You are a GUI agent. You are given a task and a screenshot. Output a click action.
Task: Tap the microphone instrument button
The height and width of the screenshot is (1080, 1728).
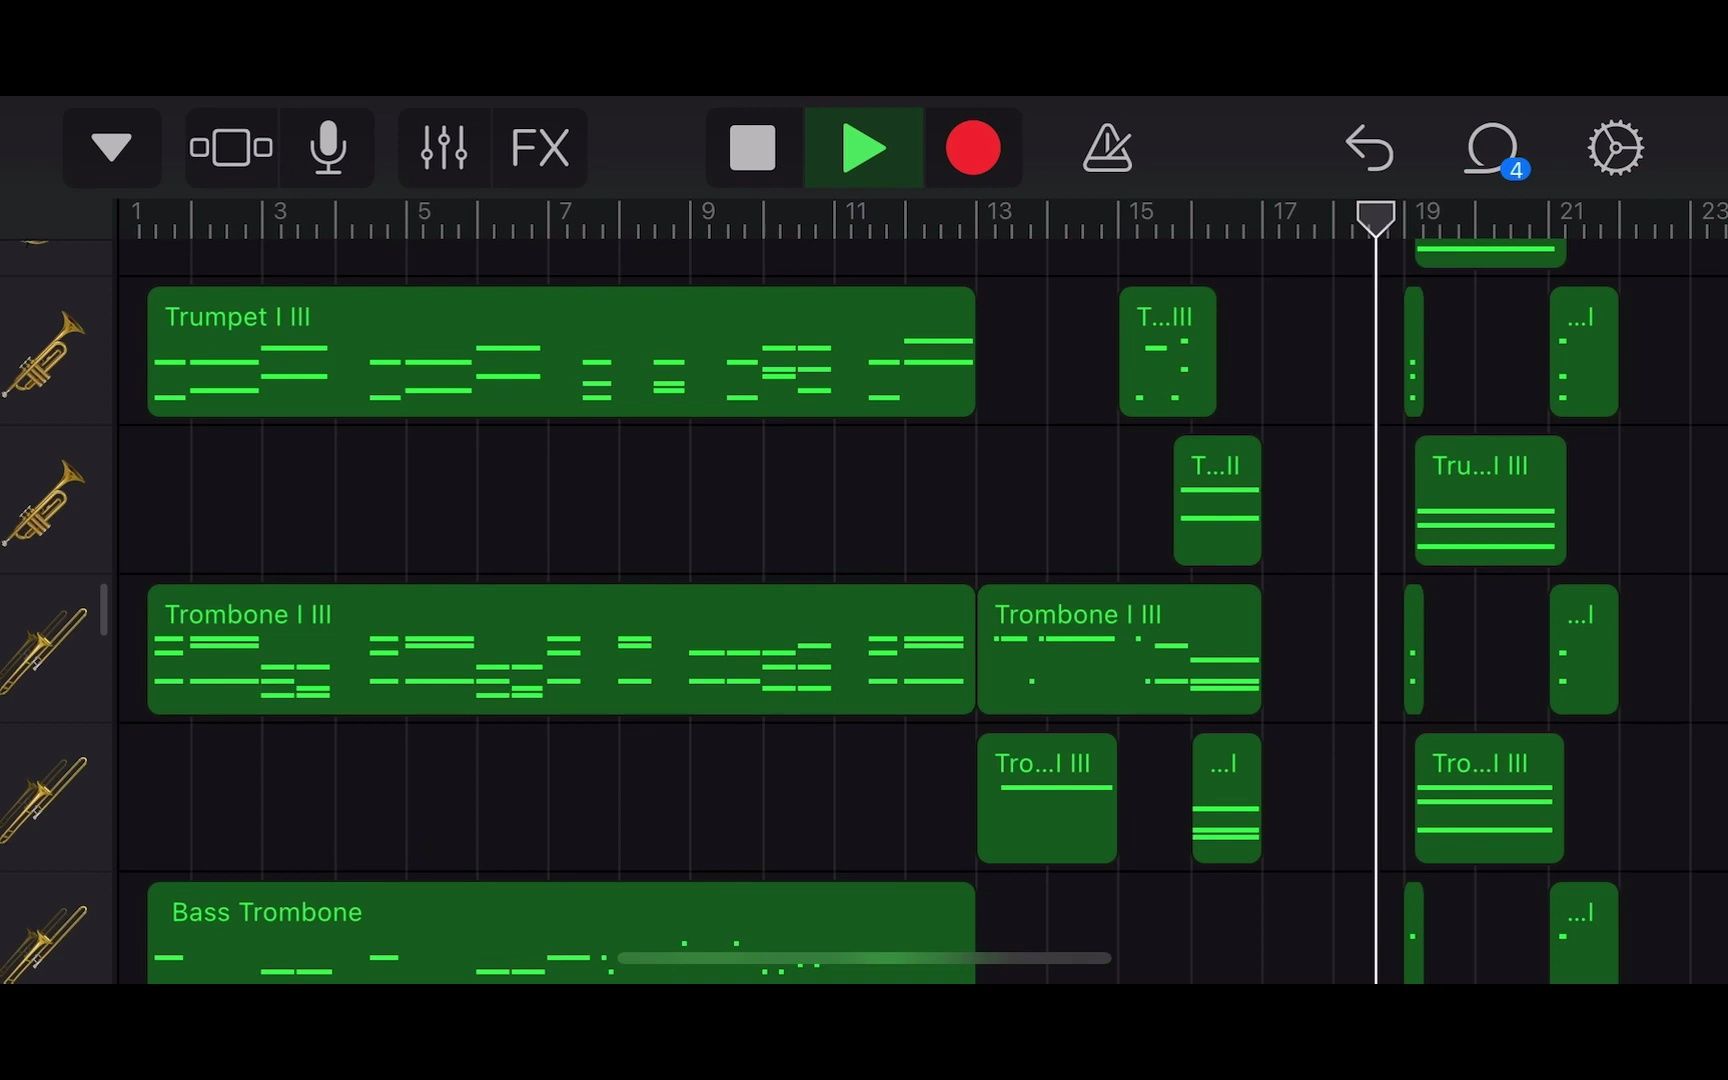(328, 148)
